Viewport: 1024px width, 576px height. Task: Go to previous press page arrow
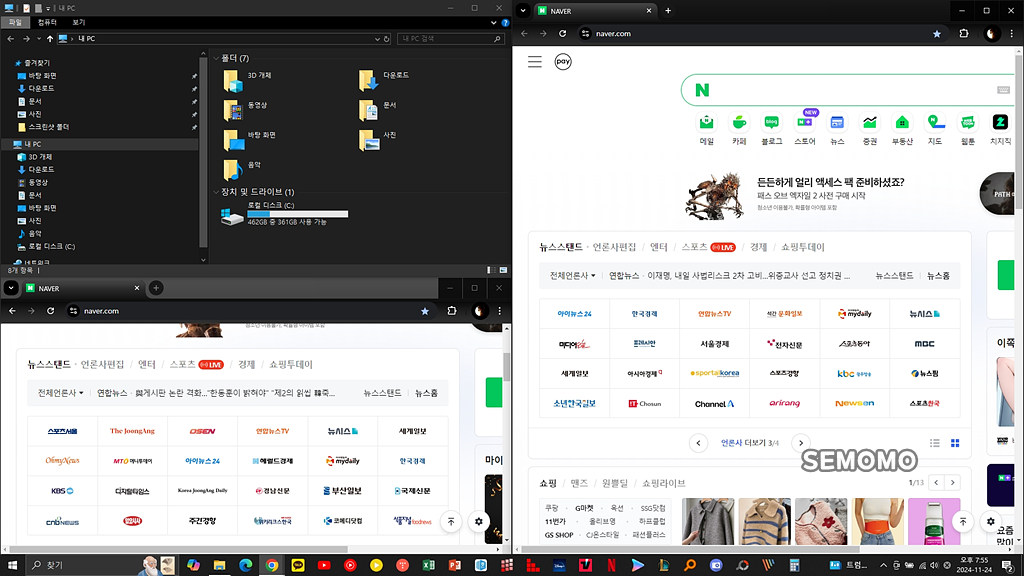698,443
